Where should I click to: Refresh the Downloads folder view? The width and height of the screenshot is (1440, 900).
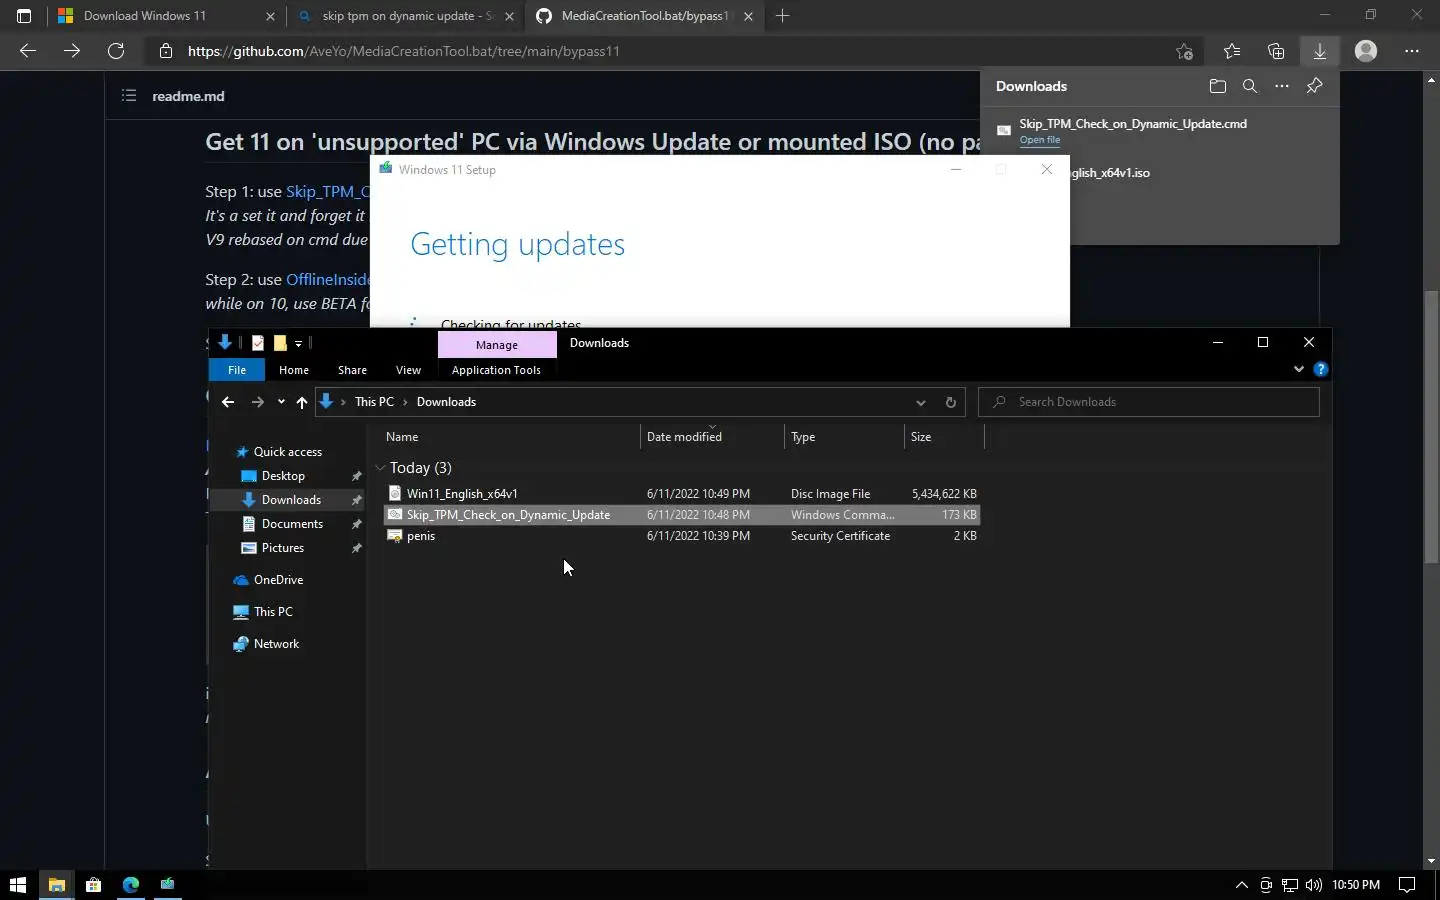[951, 402]
